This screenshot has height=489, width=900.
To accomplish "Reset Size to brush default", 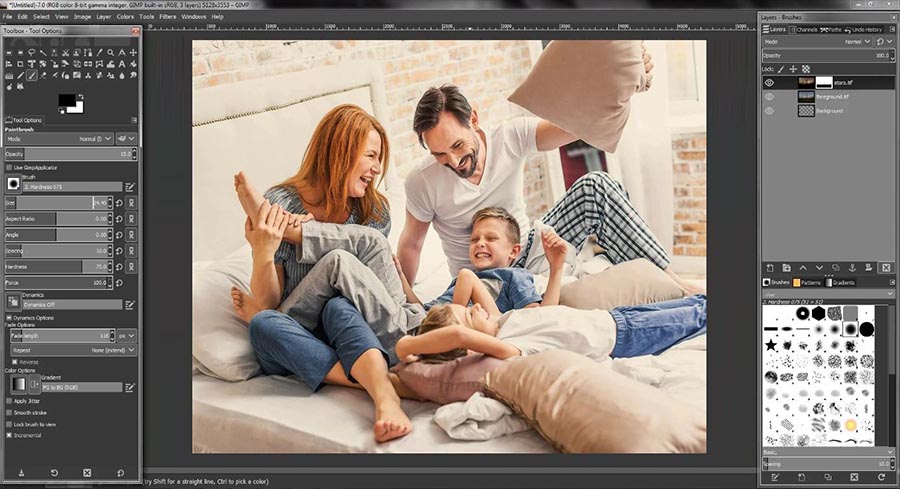I will click(120, 203).
